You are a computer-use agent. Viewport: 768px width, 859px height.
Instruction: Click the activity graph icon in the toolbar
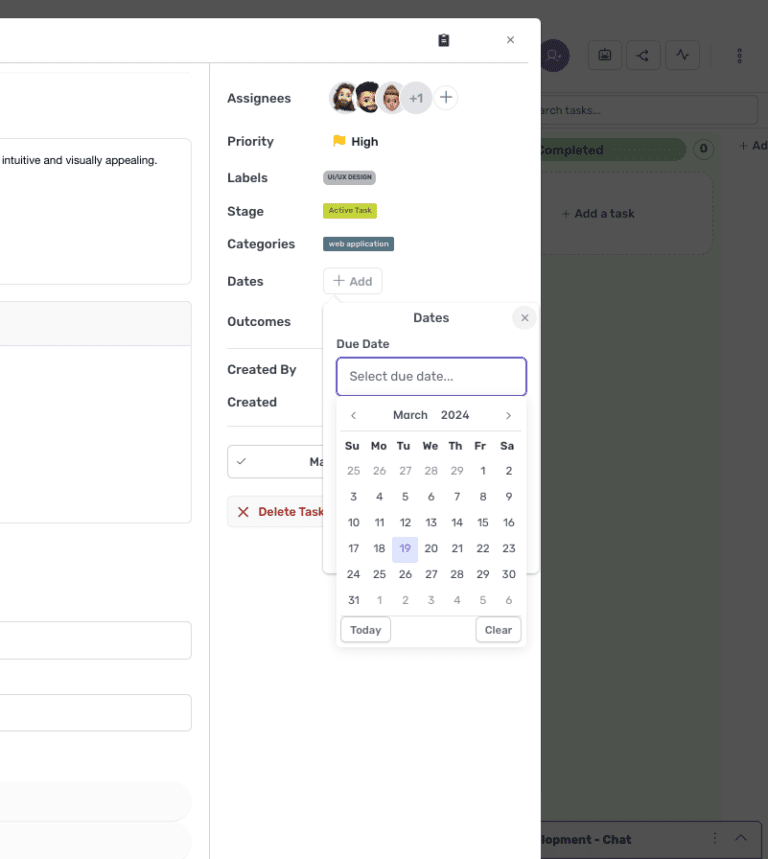tap(682, 55)
